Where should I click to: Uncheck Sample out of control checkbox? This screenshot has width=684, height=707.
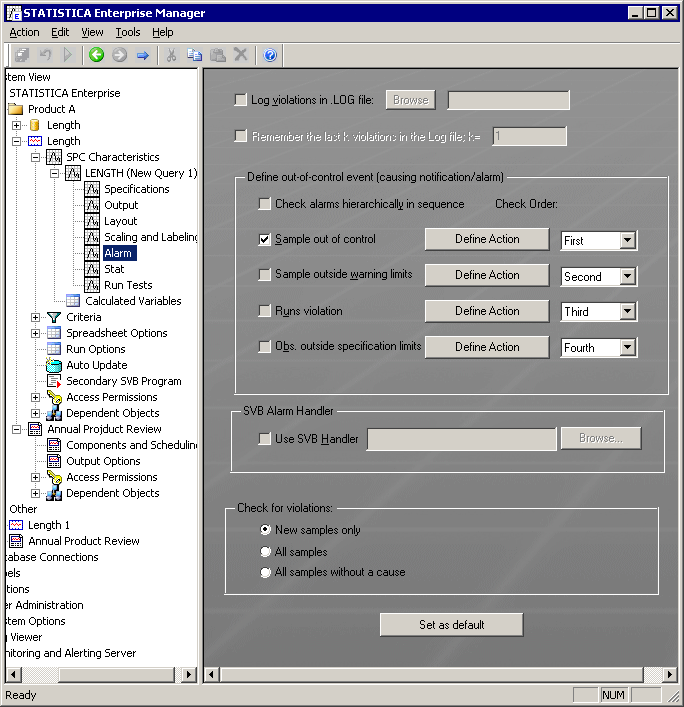pyautogui.click(x=265, y=239)
